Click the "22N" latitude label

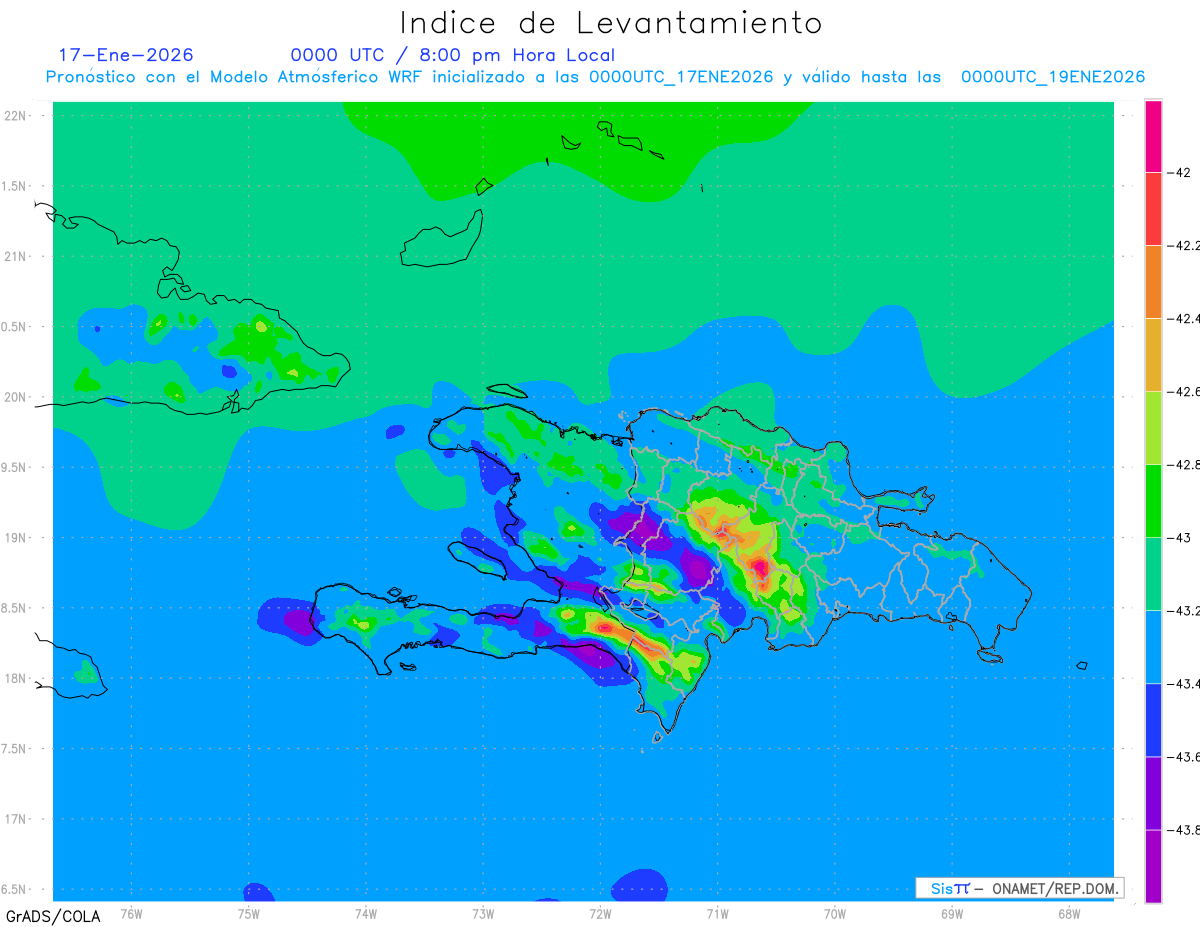tap(16, 116)
